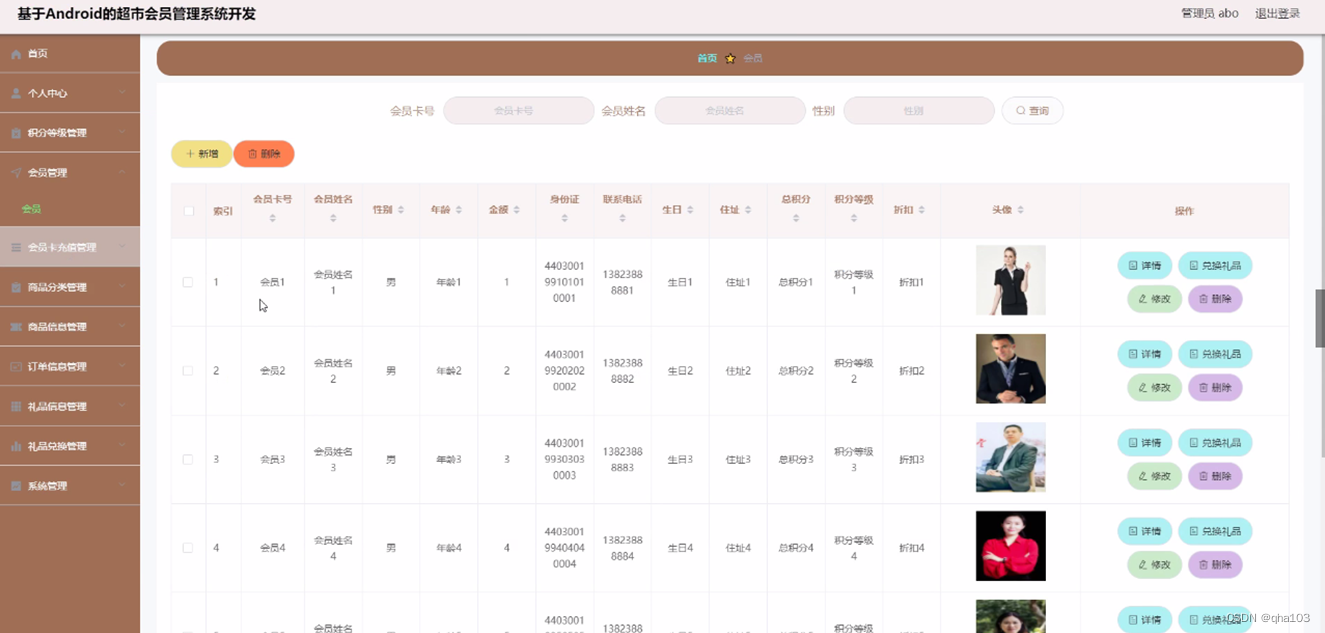Open the 商品信息管理 sidebar entry
1325x633 pixels.
click(x=60, y=325)
